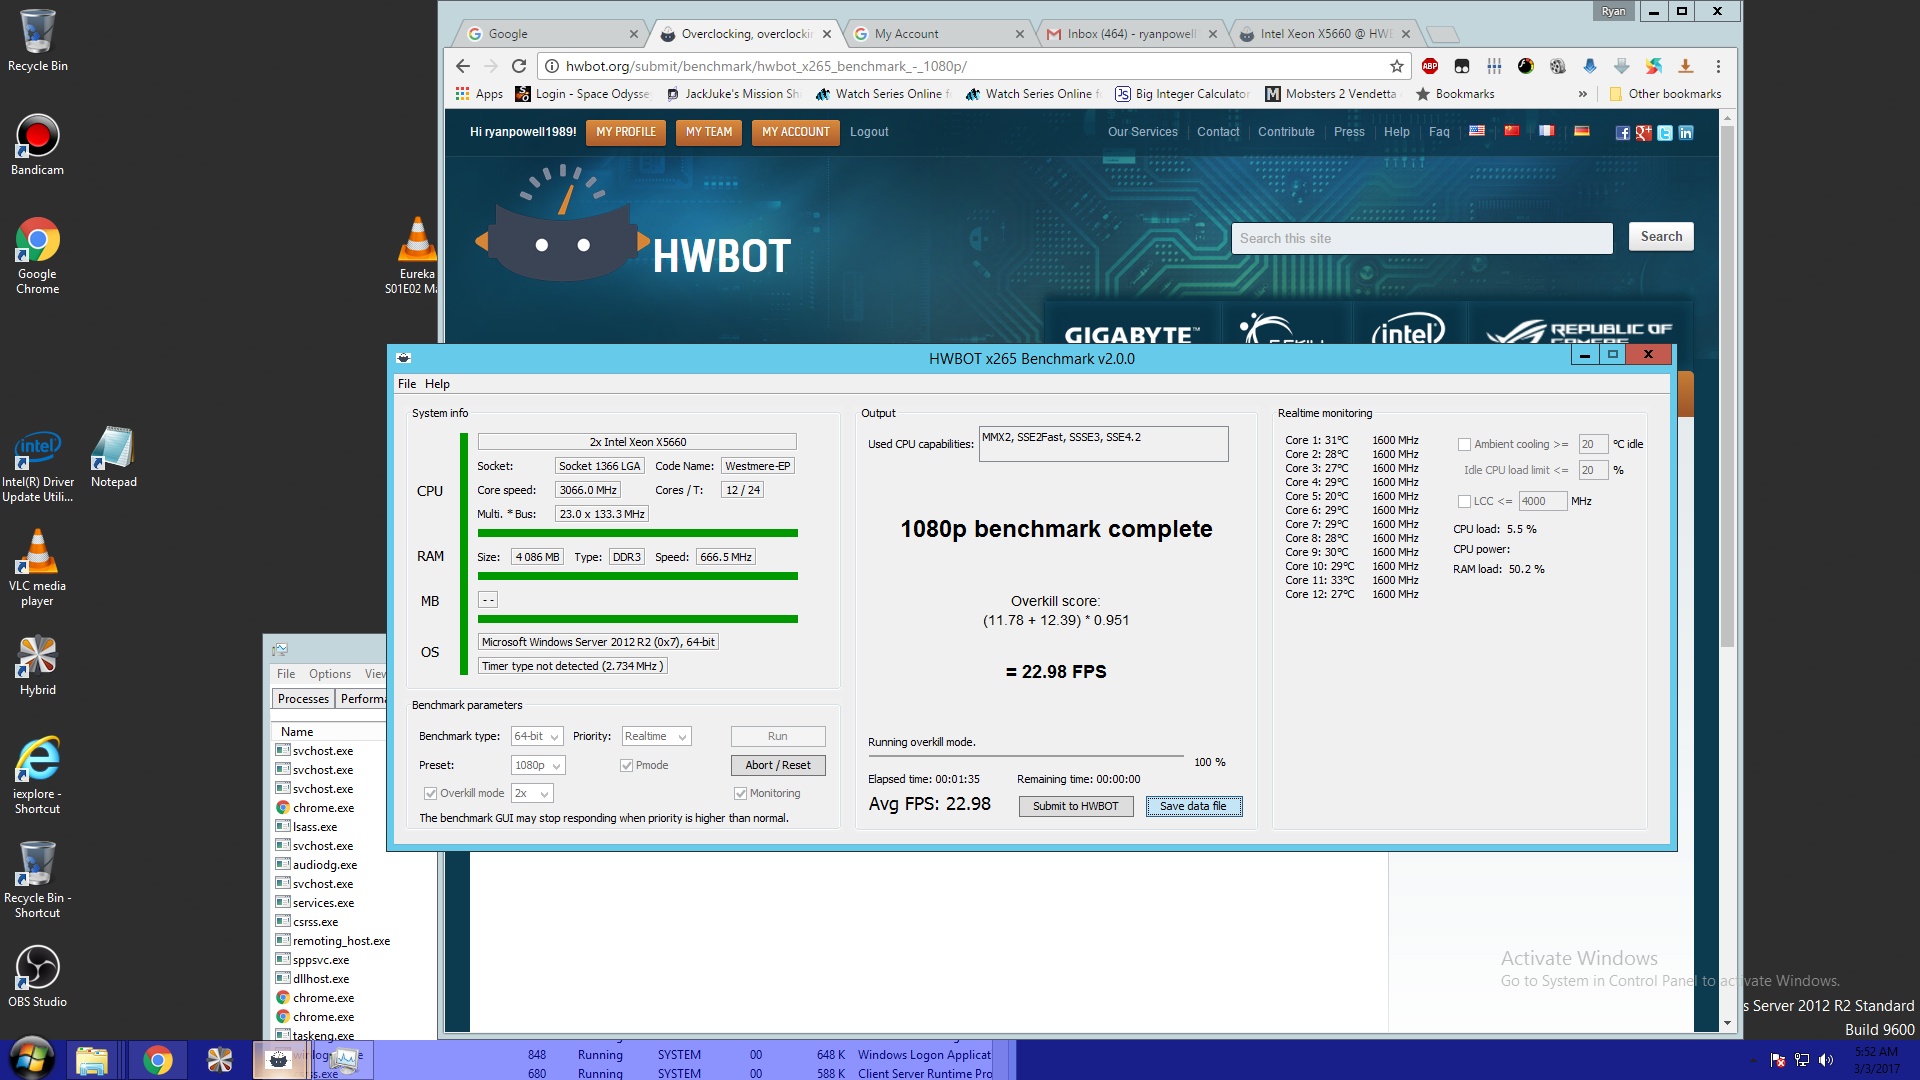Click the volume icon in system tray
Screen dimensions: 1920x1080
1826,1060
